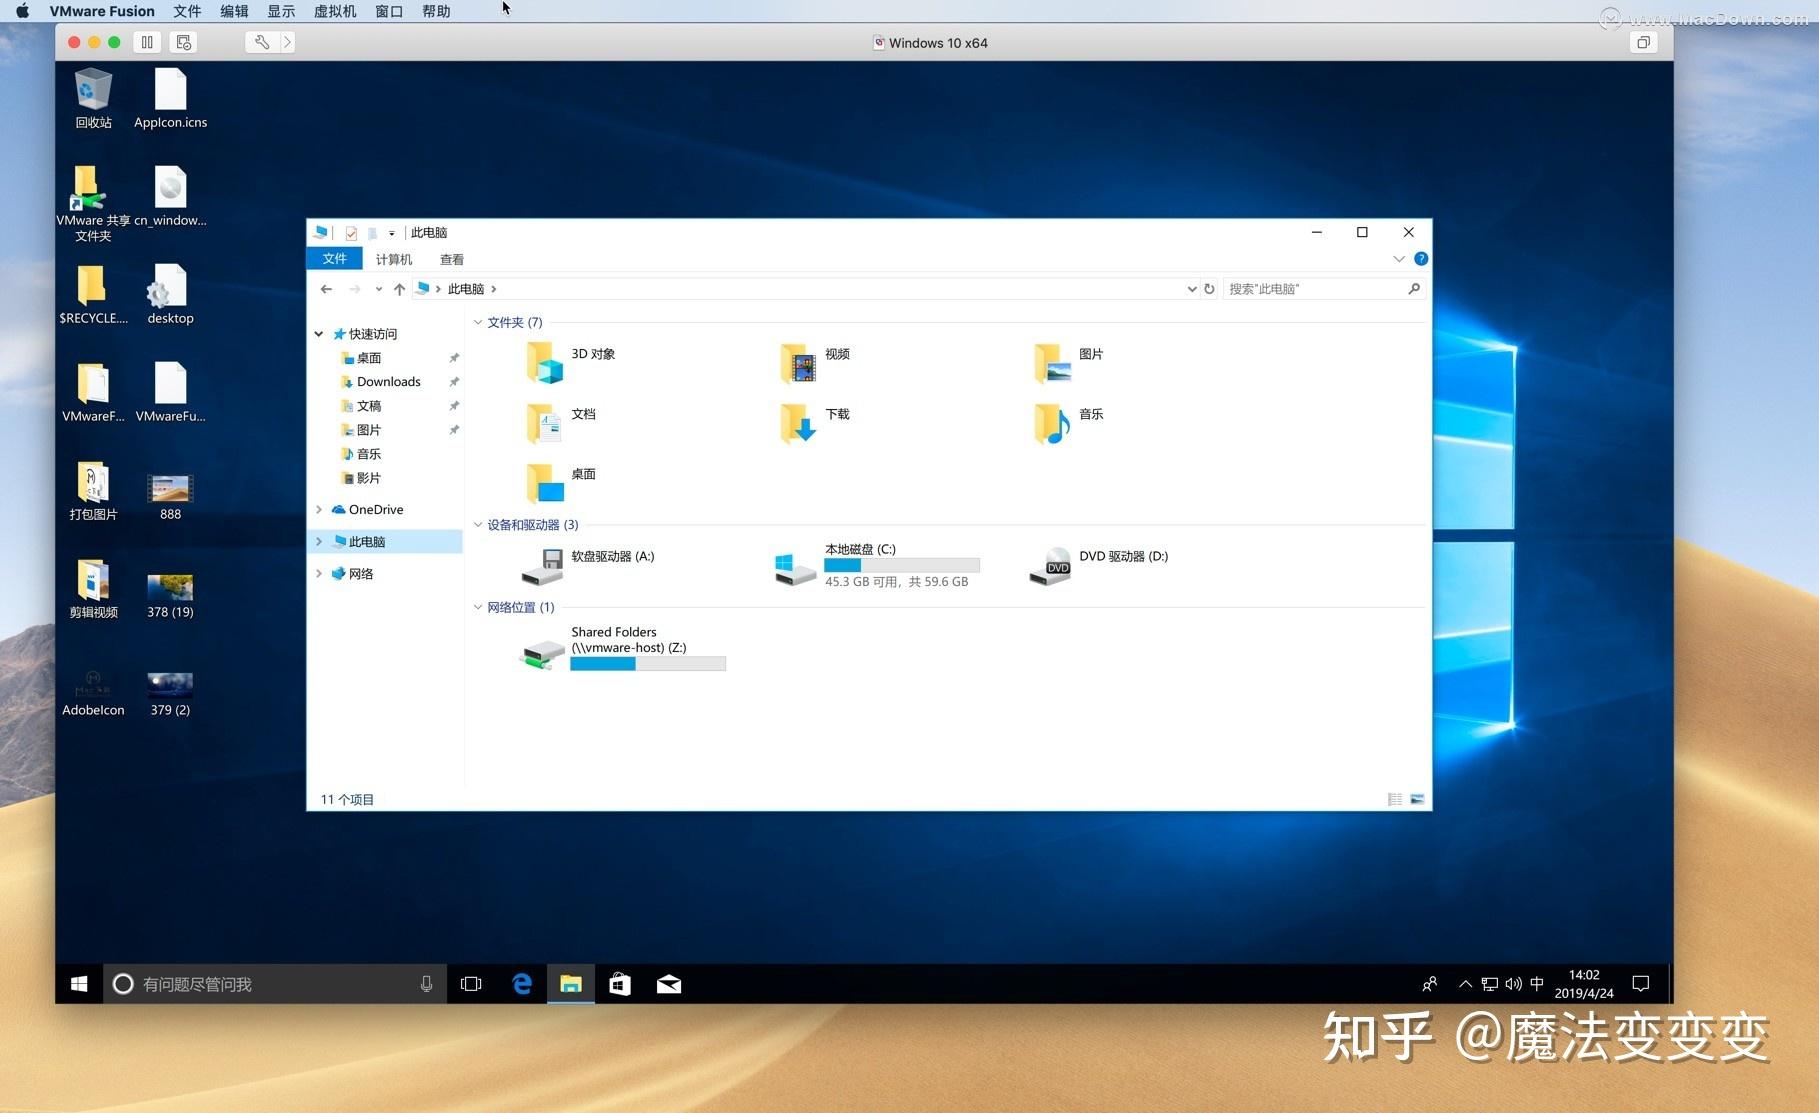Open the 文件 ribbon tab
The width and height of the screenshot is (1819, 1113).
pyautogui.click(x=334, y=259)
